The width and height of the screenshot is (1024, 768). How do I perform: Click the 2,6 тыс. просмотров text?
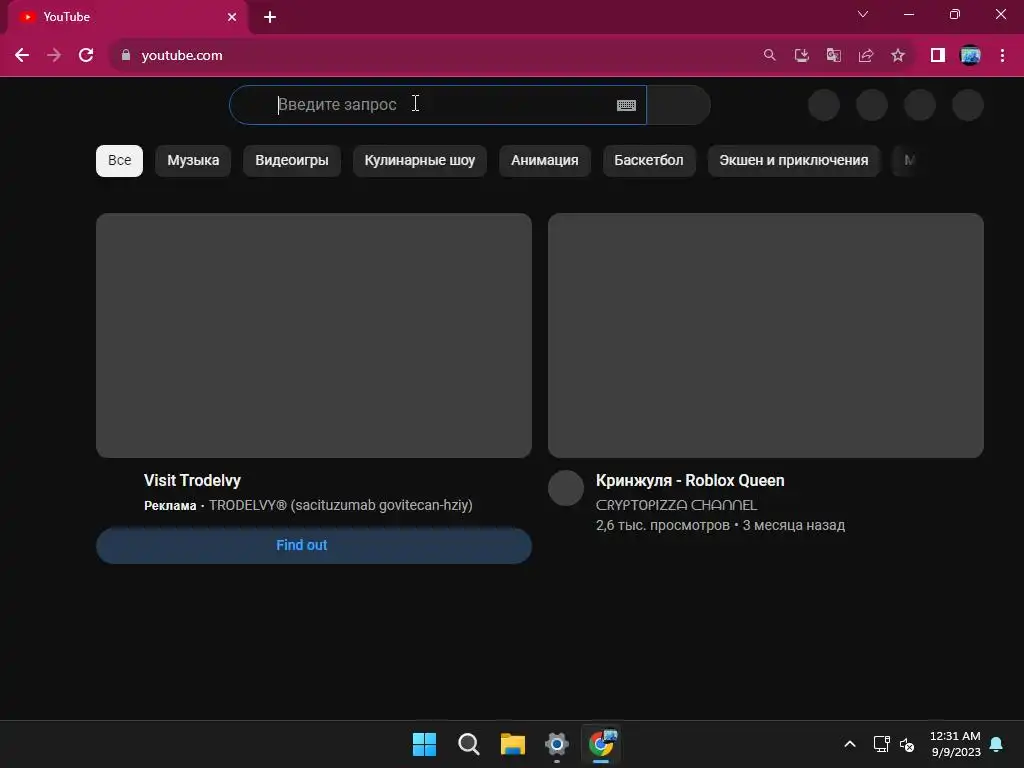point(663,526)
